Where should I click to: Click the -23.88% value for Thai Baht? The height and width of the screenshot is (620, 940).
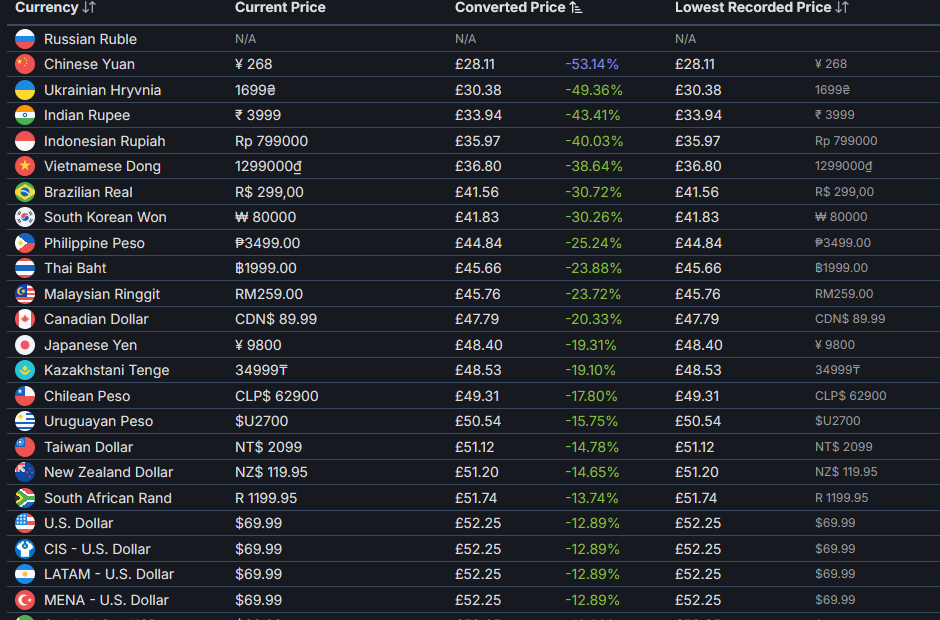593,268
